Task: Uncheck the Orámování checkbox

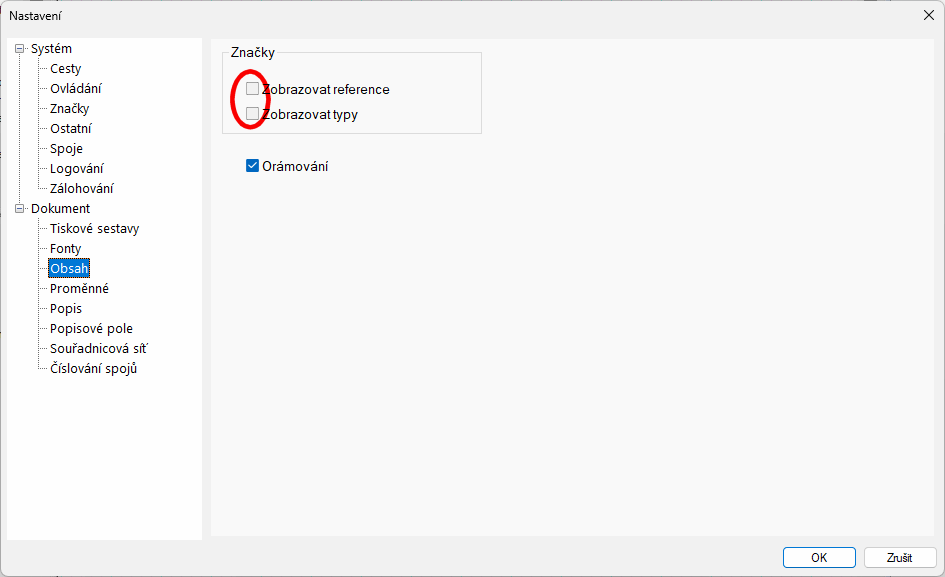Action: [x=252, y=166]
